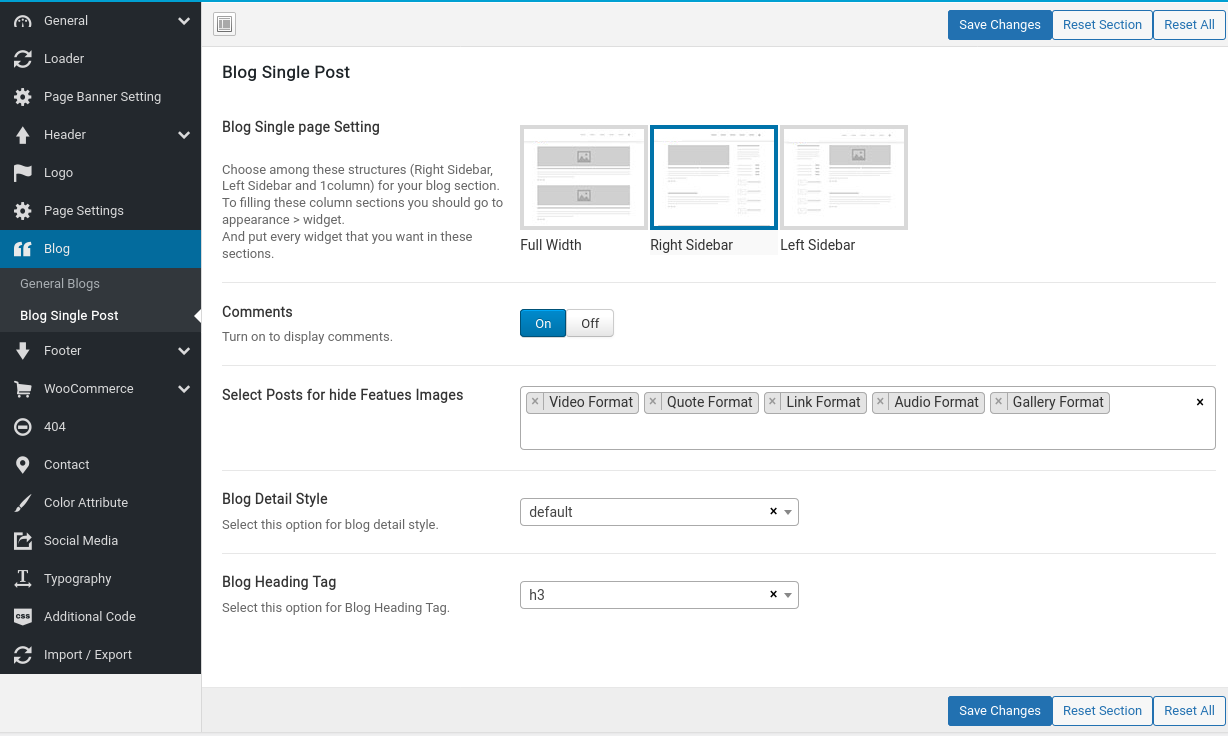Remove the Gallery Format tag

point(998,402)
